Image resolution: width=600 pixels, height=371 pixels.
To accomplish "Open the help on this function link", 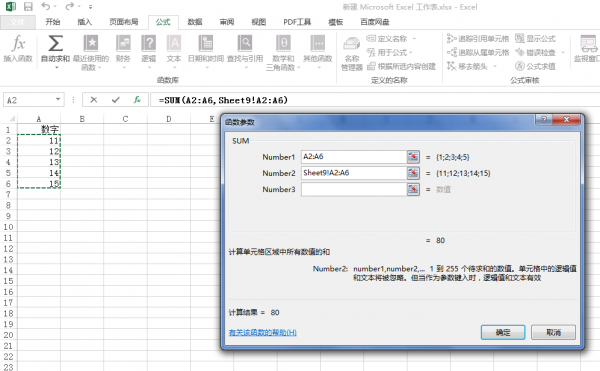I will pos(262,332).
